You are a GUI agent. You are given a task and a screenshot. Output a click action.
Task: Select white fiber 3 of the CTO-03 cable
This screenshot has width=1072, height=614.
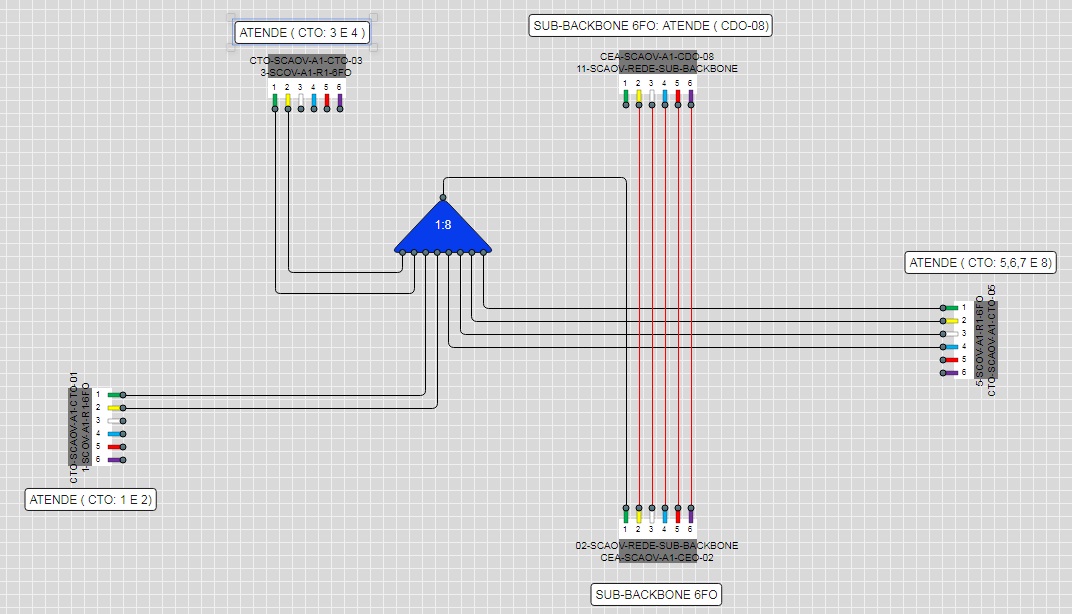pos(301,100)
